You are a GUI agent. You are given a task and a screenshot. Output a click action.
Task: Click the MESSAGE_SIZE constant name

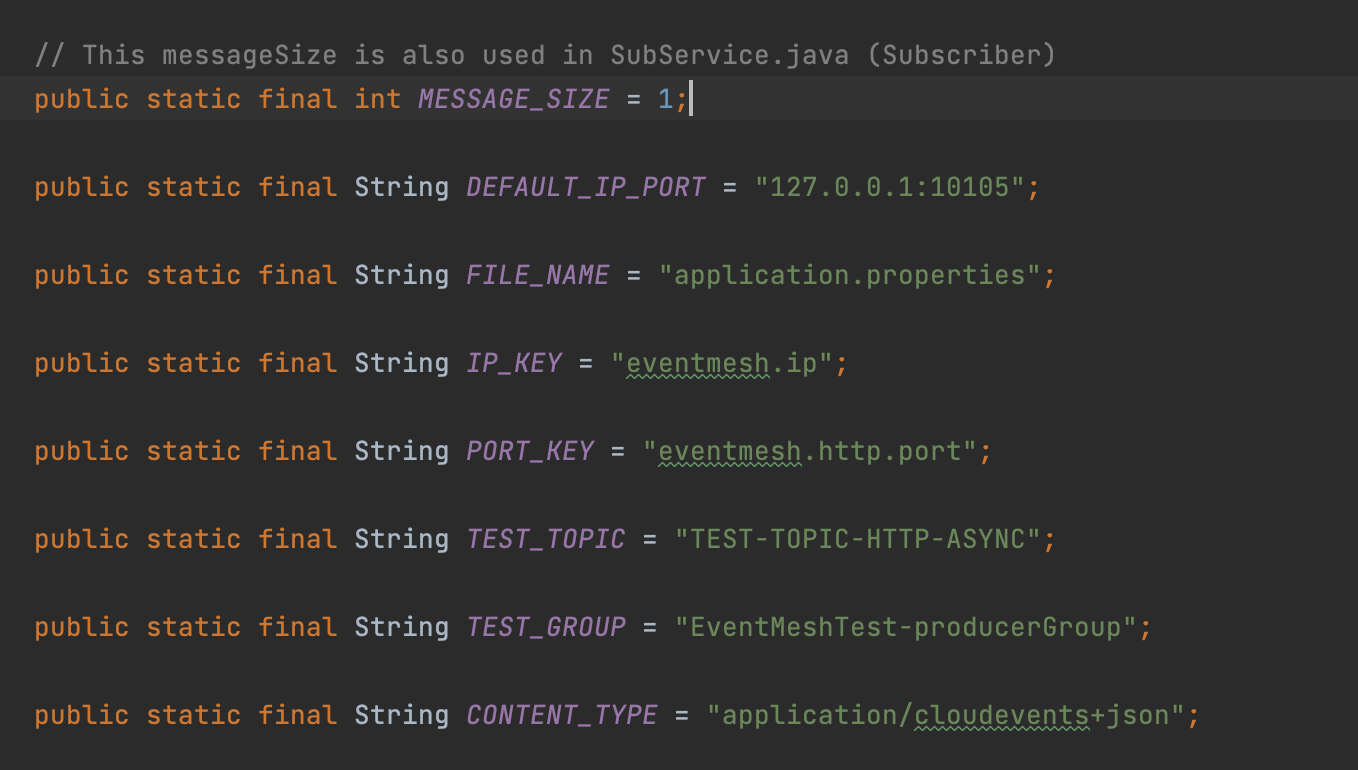click(x=513, y=99)
